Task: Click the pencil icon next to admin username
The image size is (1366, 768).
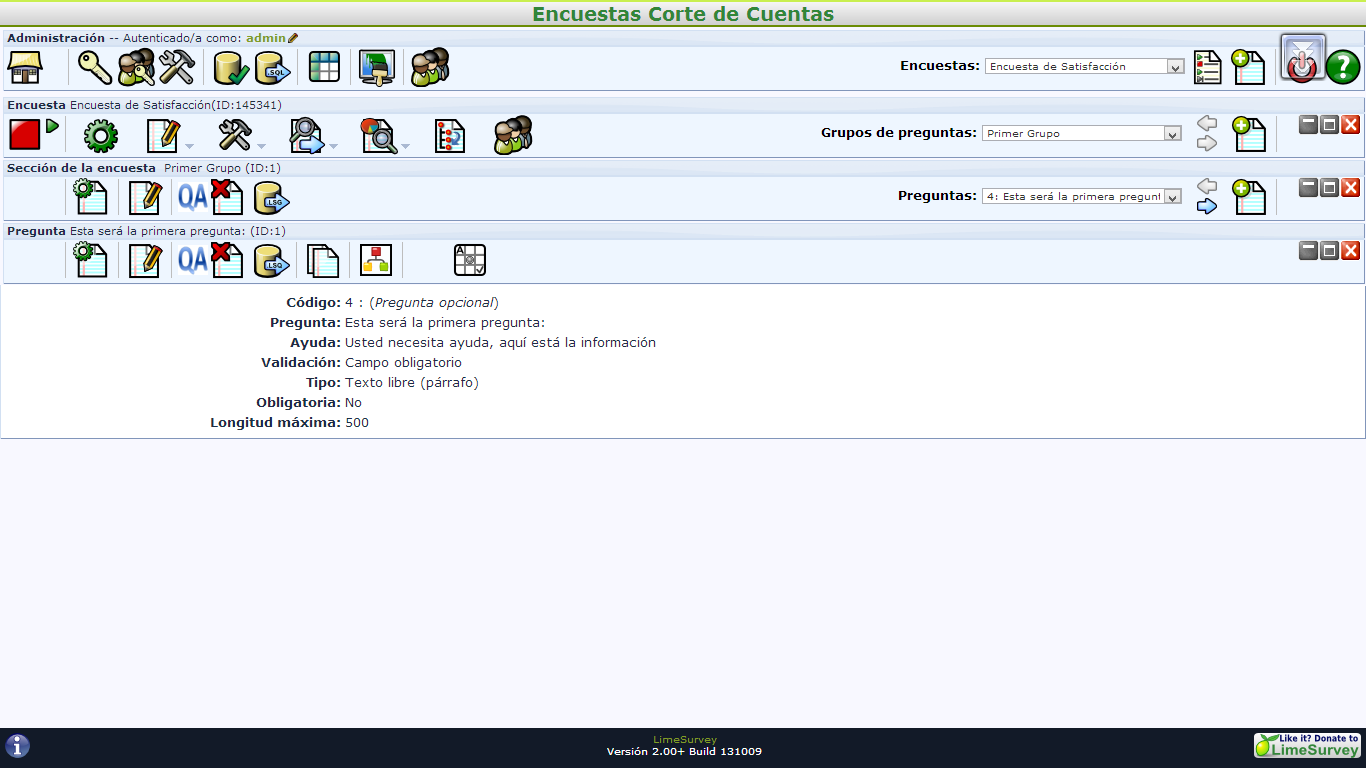Action: (293, 38)
